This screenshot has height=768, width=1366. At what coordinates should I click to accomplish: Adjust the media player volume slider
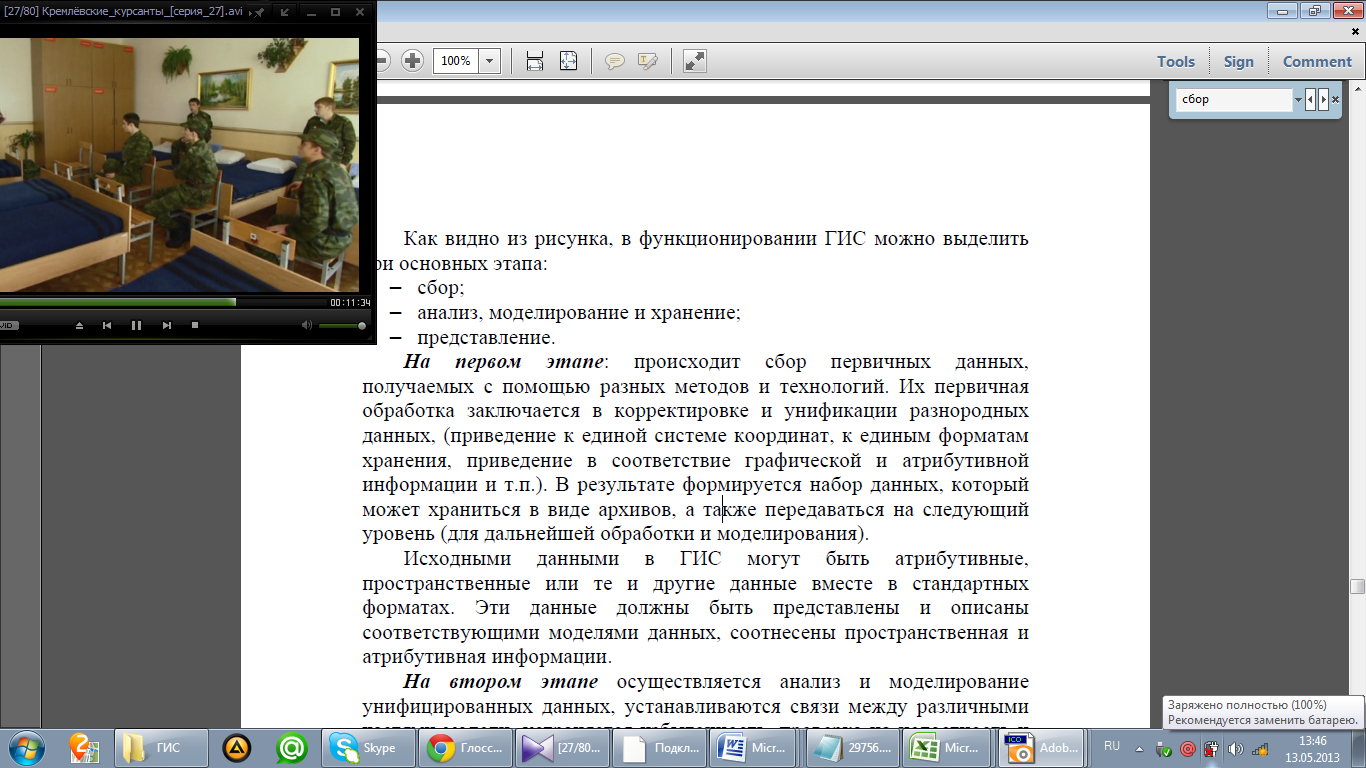click(342, 325)
